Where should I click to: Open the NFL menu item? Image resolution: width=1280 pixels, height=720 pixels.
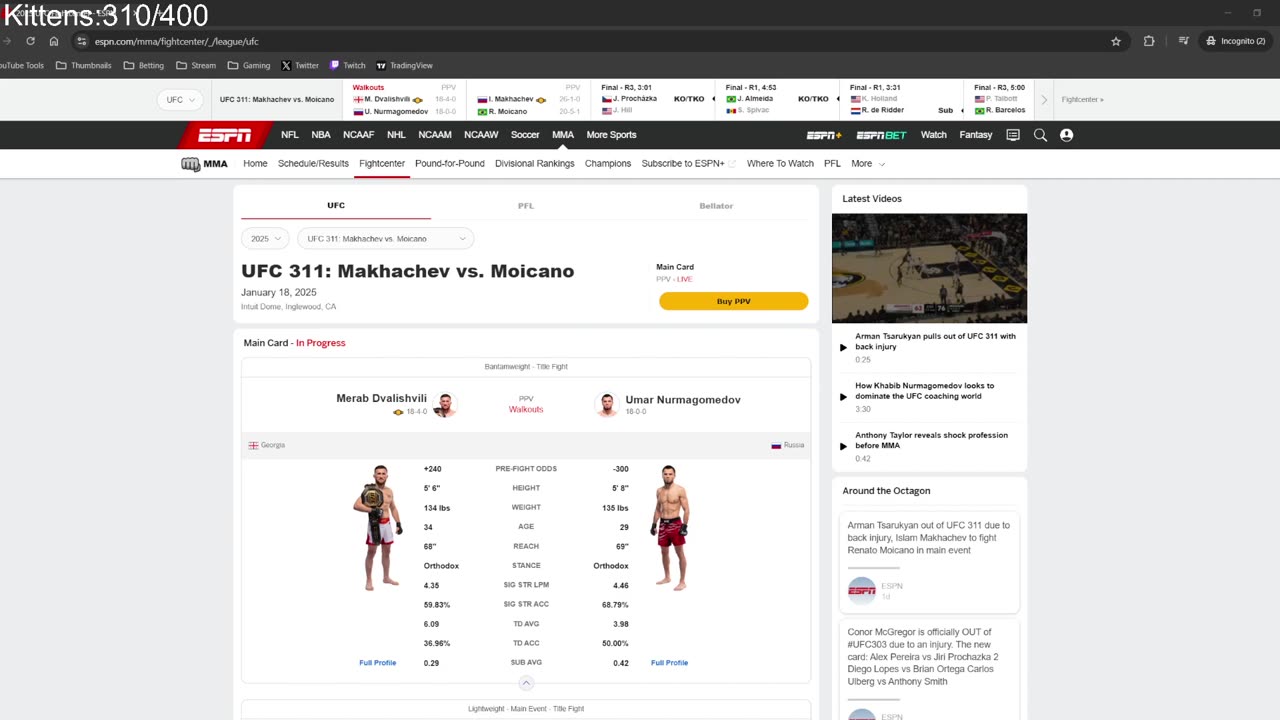290,135
